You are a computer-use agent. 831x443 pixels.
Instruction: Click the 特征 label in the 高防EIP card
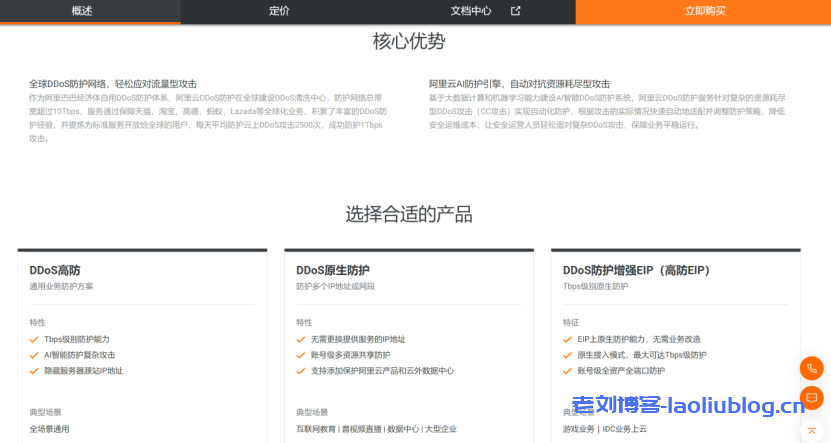pyautogui.click(x=570, y=322)
